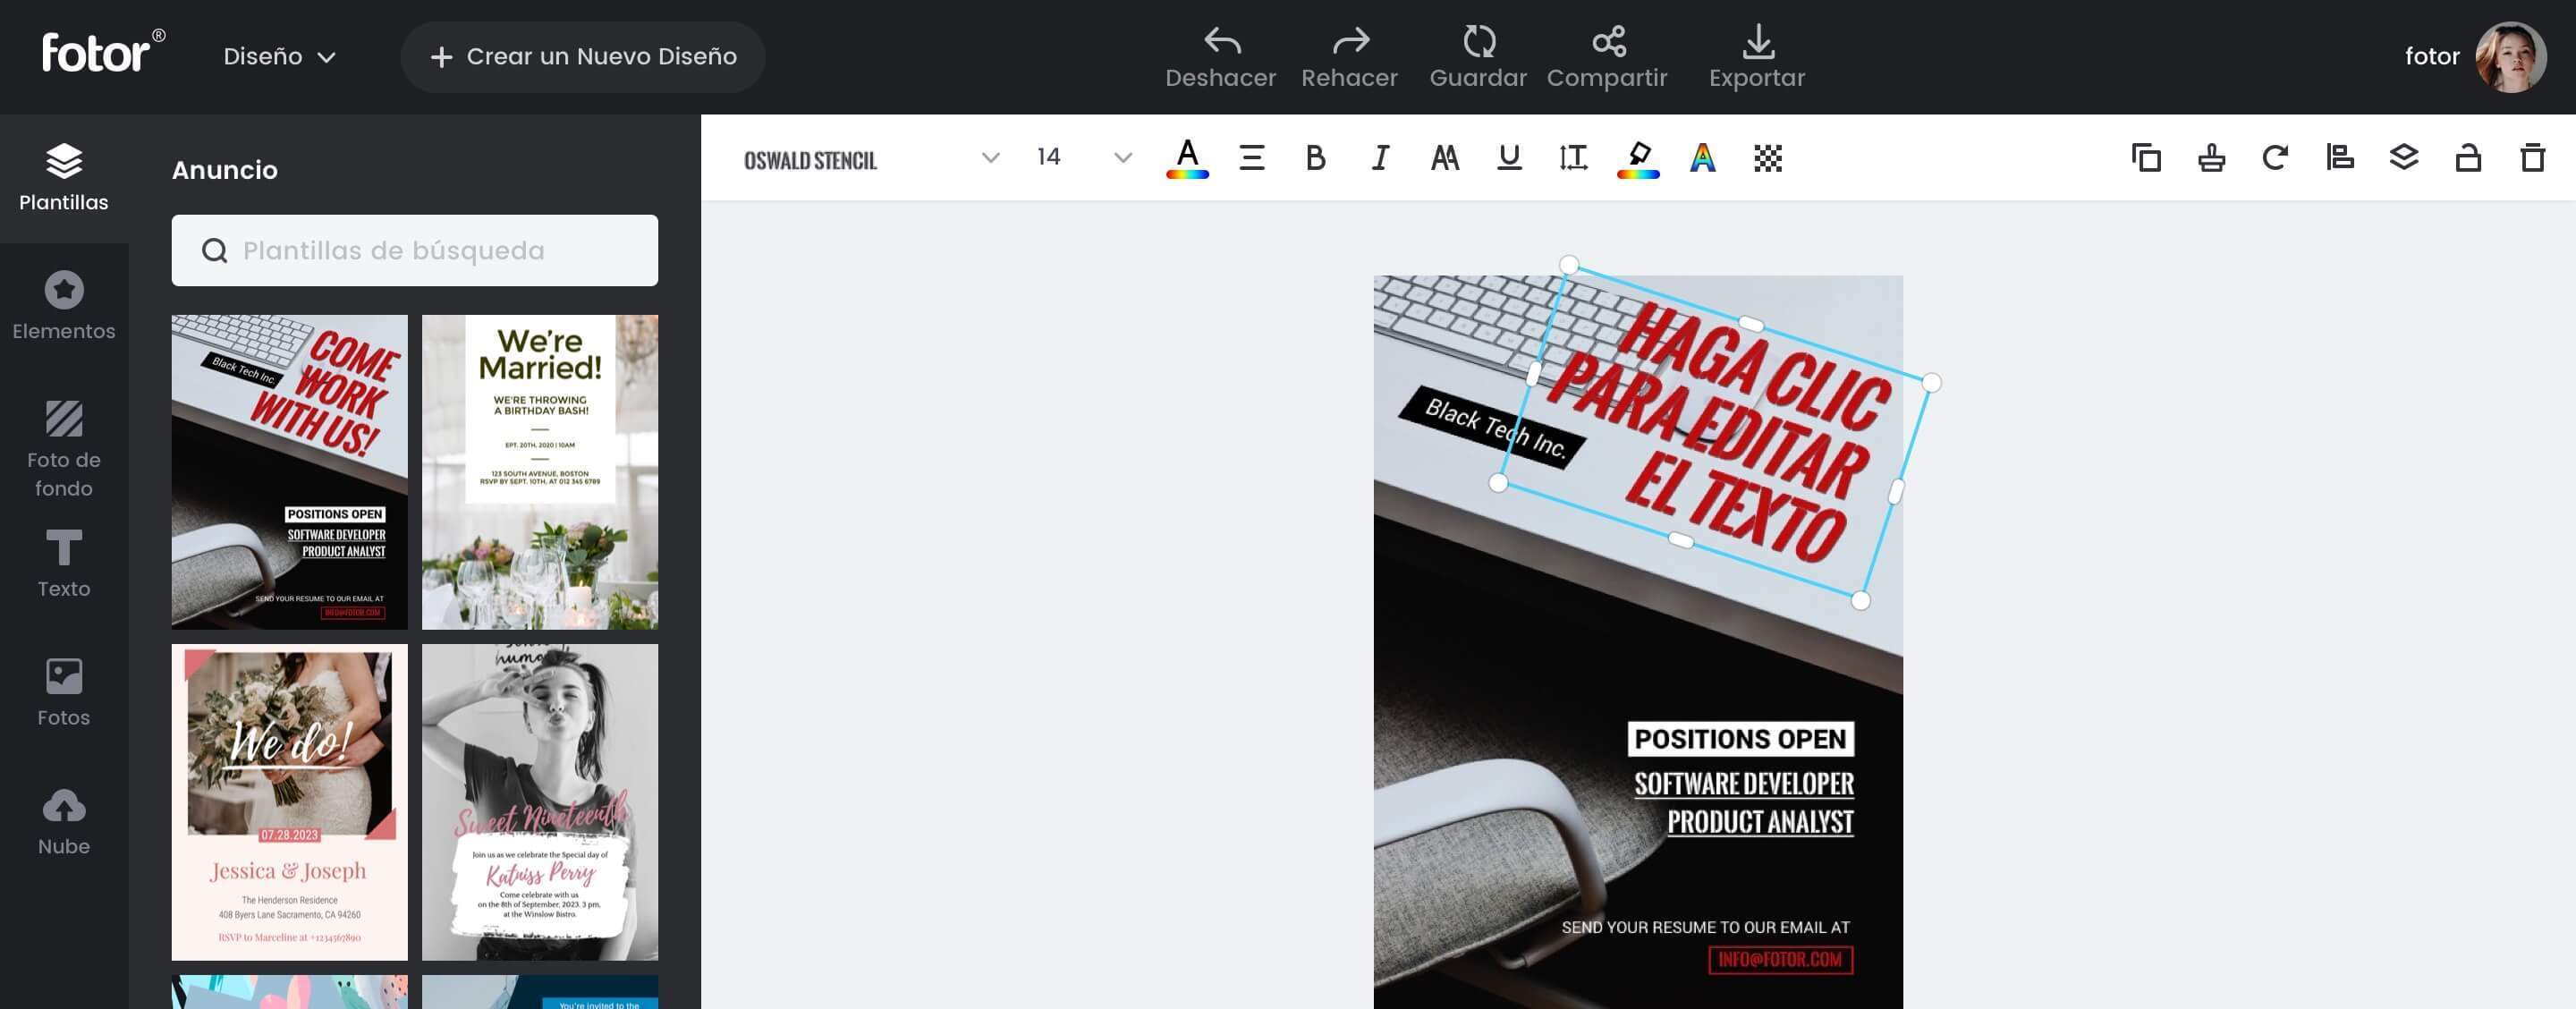Click the Redo (Rehacer) icon
Image resolution: width=2576 pixels, height=1009 pixels.
click(1350, 42)
